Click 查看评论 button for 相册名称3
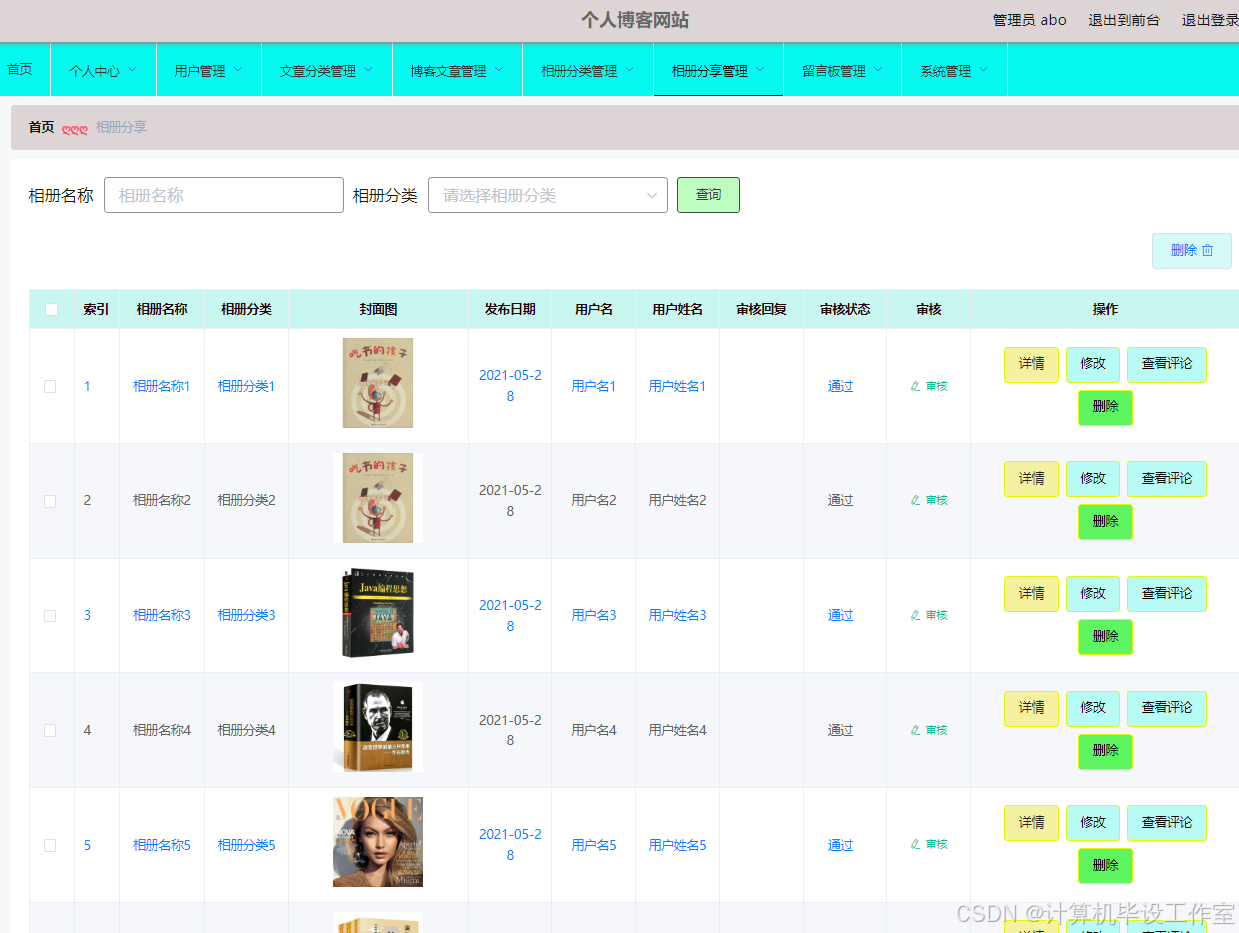This screenshot has height=933, width=1239. (x=1167, y=594)
